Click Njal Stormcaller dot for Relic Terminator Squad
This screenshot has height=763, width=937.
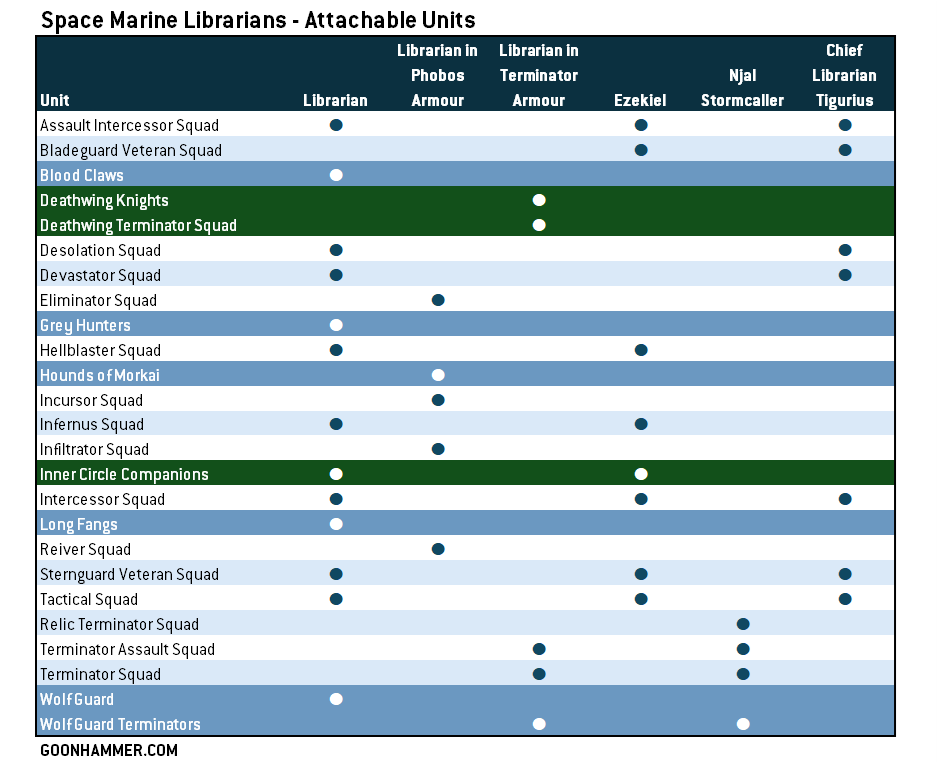[743, 624]
